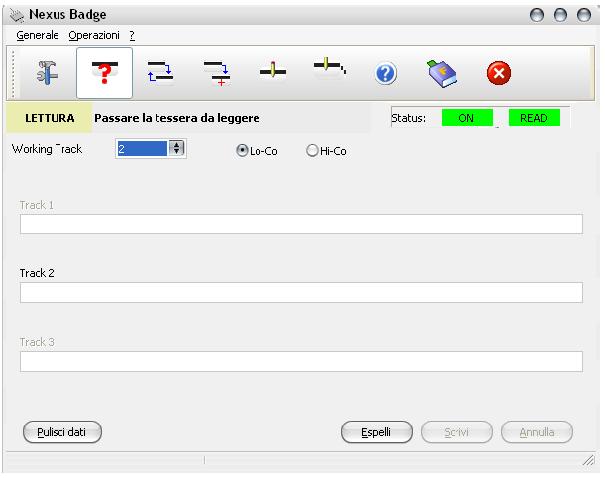605x478 pixels.
Task: Open the settings wrench-and-hammer tool
Action: point(47,73)
